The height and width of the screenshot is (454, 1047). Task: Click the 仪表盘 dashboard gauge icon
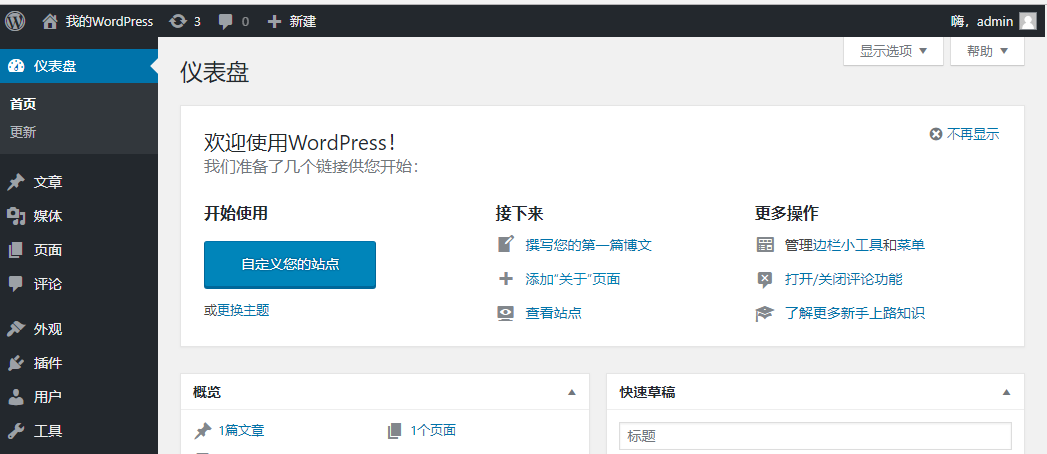[x=16, y=66]
